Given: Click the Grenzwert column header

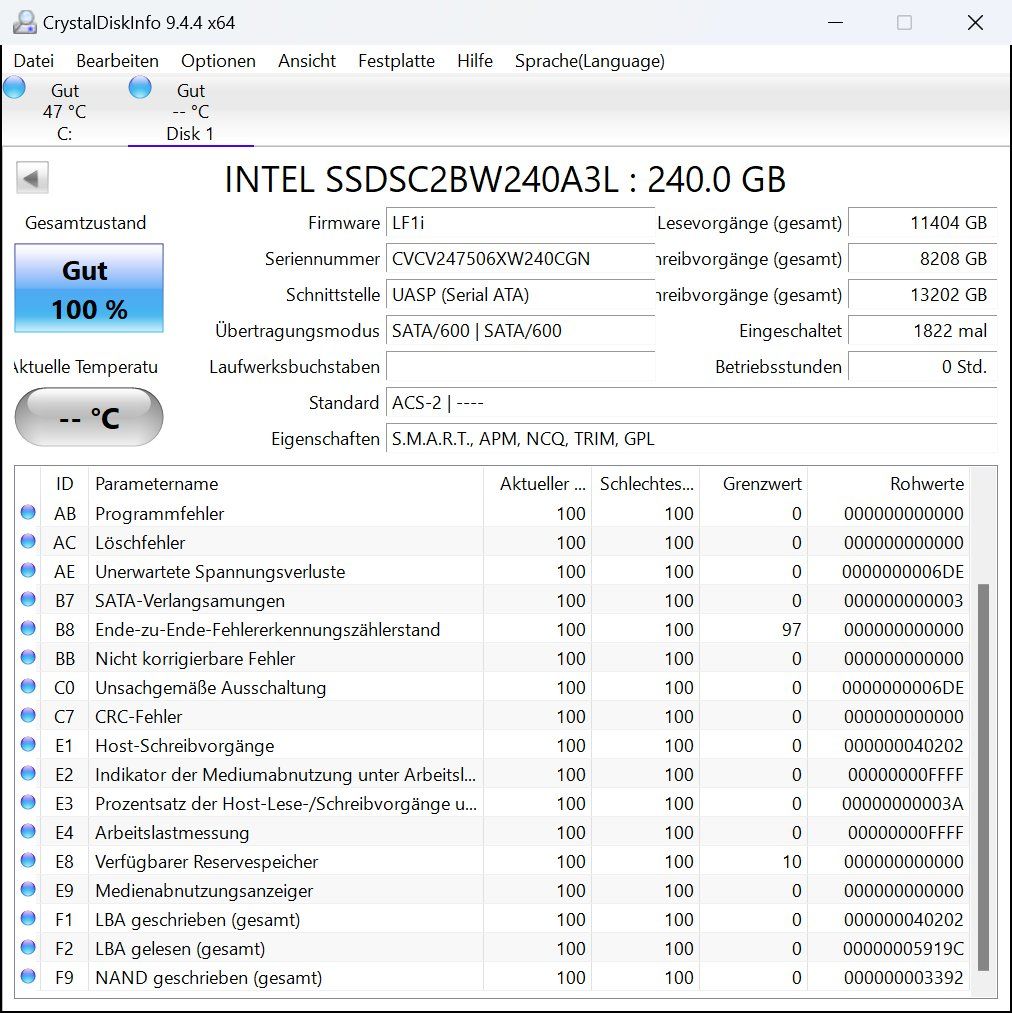Looking at the screenshot, I should (x=754, y=484).
